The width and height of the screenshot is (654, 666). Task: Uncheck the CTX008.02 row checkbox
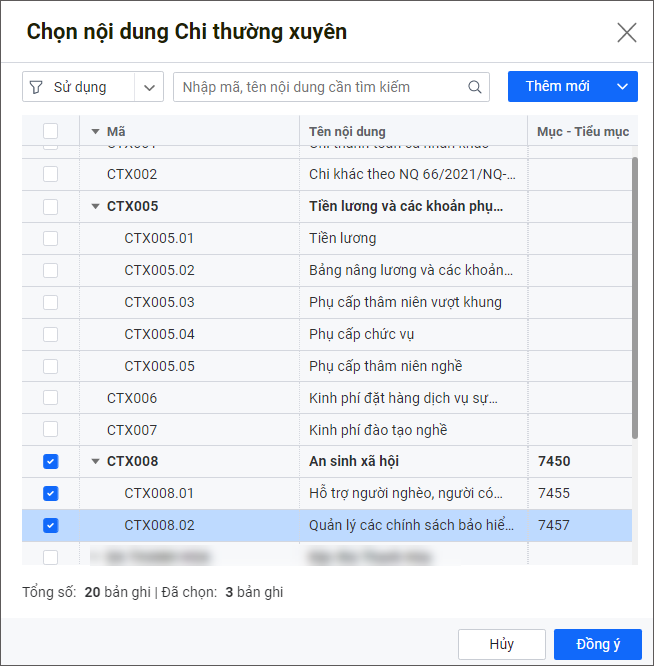[51, 525]
